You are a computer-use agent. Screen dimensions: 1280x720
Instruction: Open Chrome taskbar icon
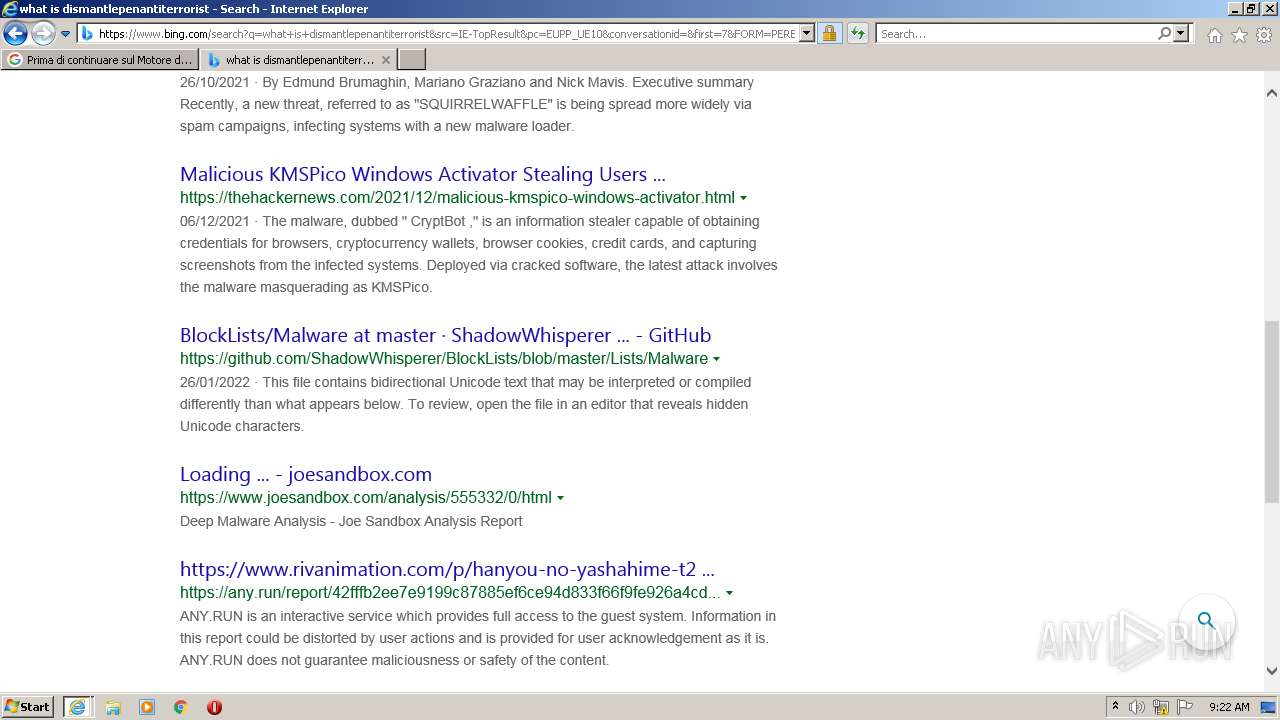click(181, 707)
